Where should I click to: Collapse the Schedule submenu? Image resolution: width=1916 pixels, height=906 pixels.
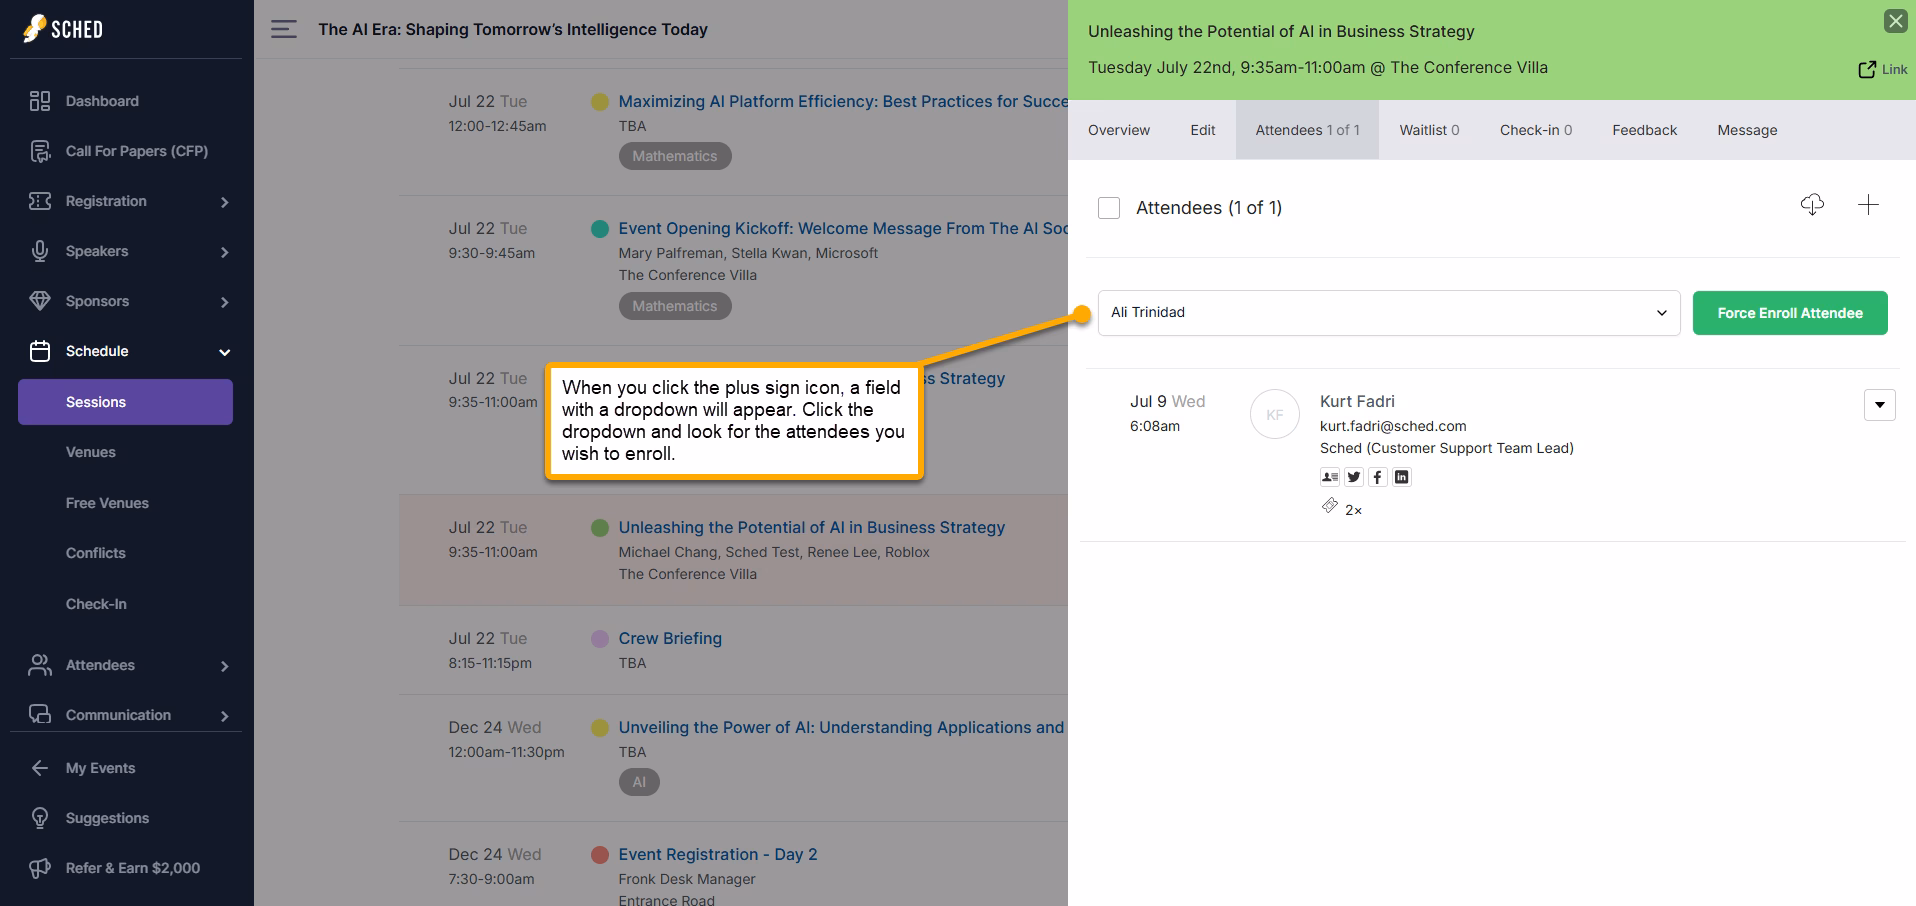(x=224, y=352)
